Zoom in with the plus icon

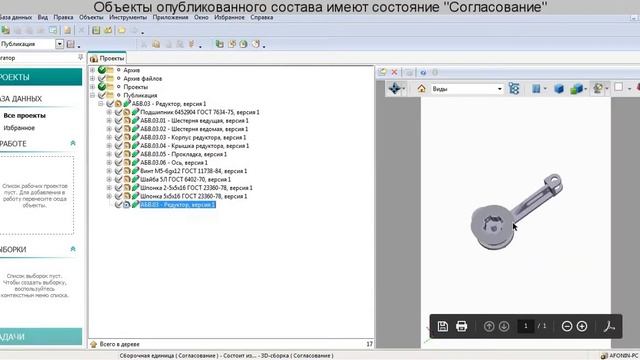tap(582, 326)
